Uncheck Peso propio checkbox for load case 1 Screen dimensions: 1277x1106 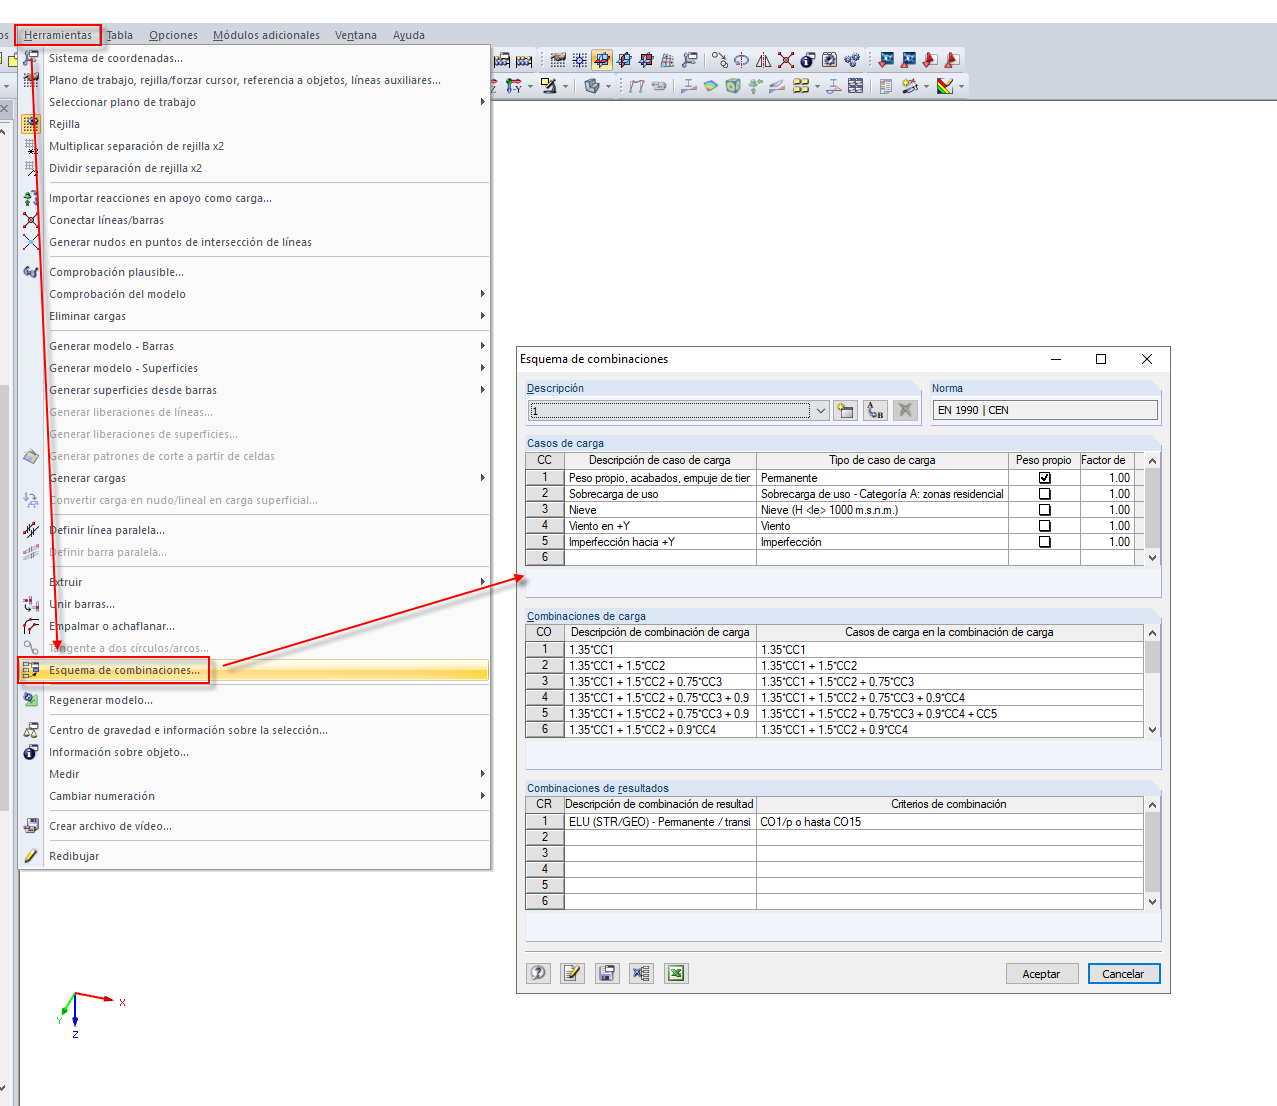(1044, 478)
